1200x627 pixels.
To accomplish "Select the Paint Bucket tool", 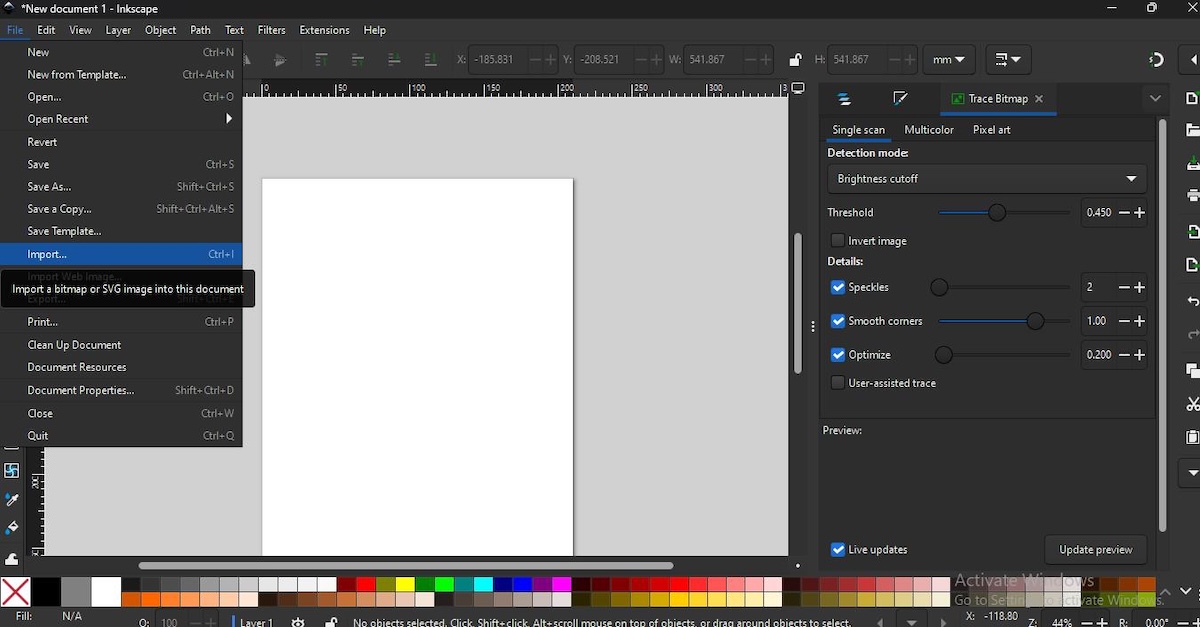I will pos(12,528).
